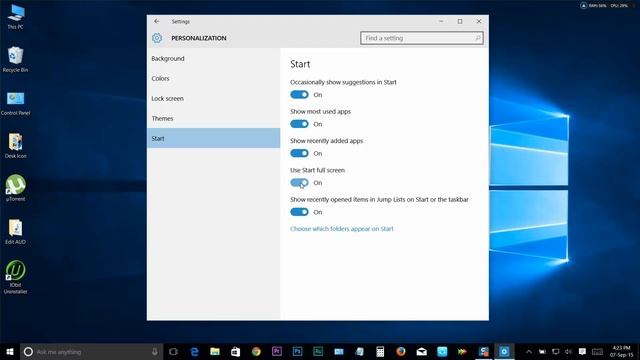Screen dimensions: 640x360
Task: Open the Windows Store taskbar icon
Action: (236, 352)
